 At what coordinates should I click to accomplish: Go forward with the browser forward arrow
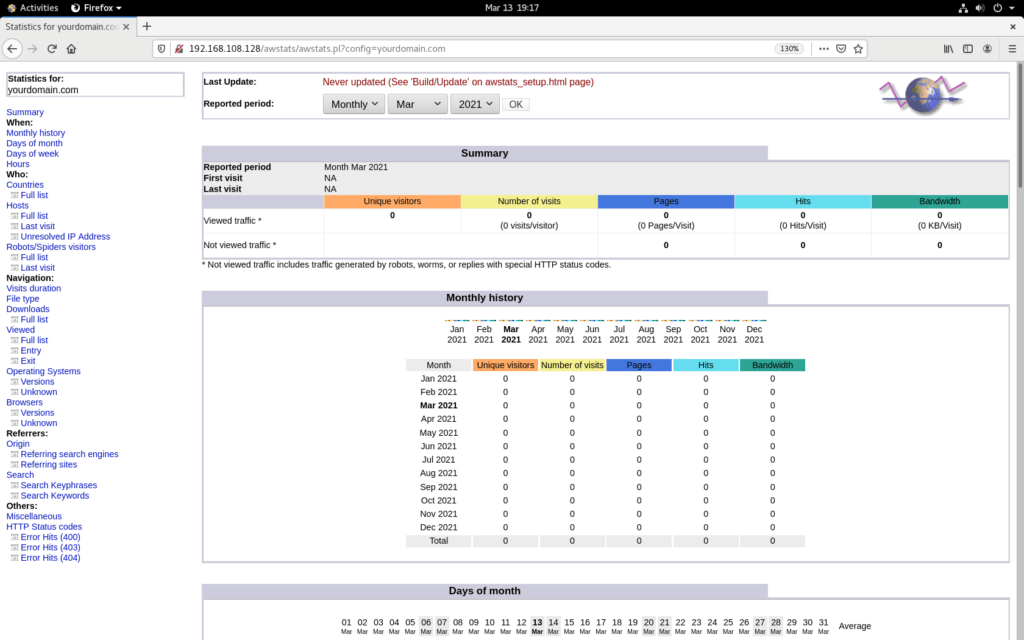pos(32,49)
